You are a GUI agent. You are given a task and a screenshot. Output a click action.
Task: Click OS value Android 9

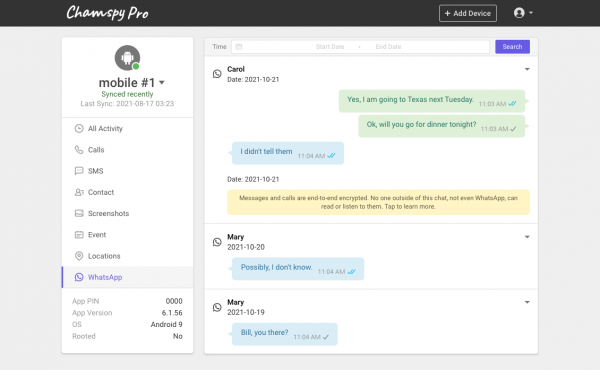coord(166,324)
